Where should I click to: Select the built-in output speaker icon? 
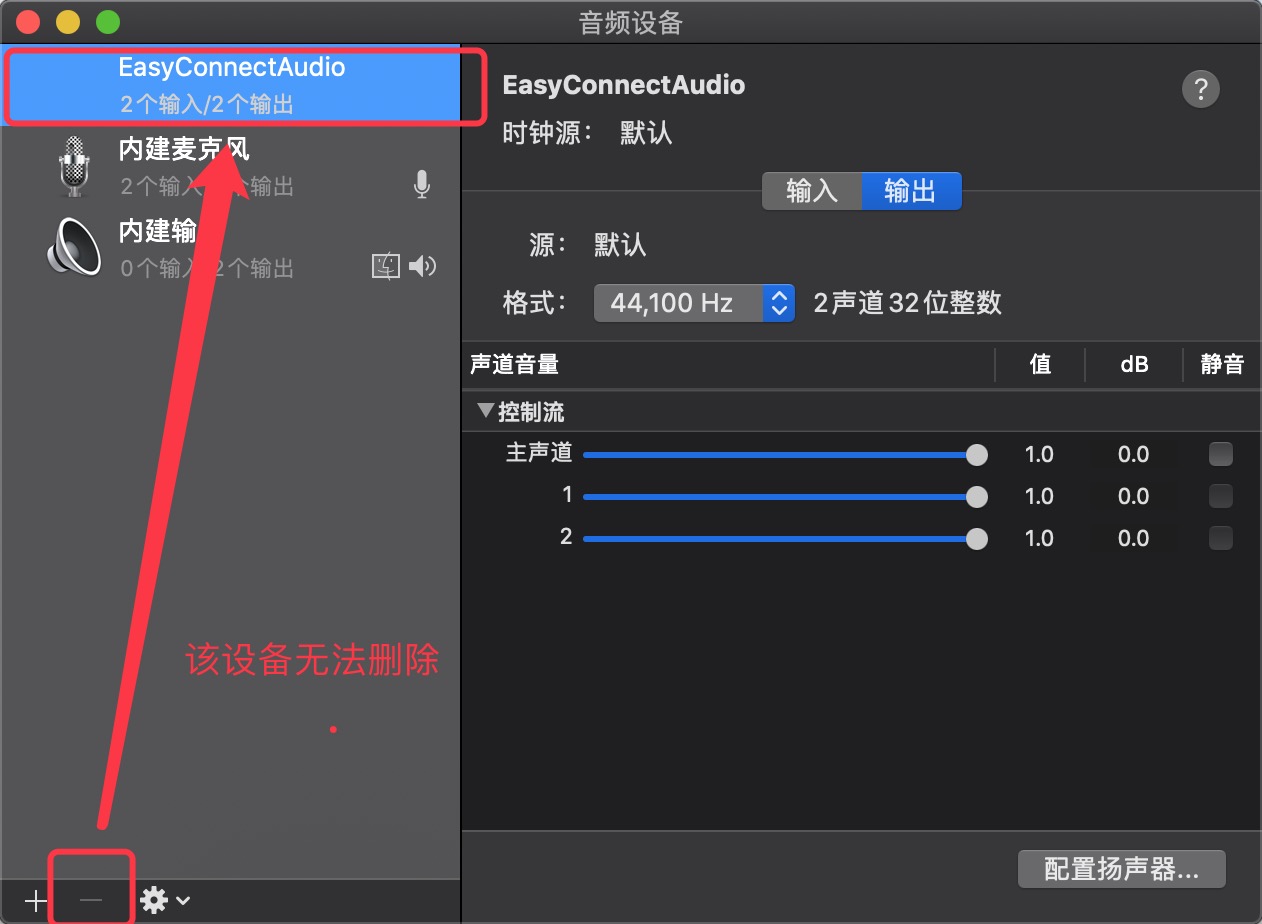click(75, 247)
